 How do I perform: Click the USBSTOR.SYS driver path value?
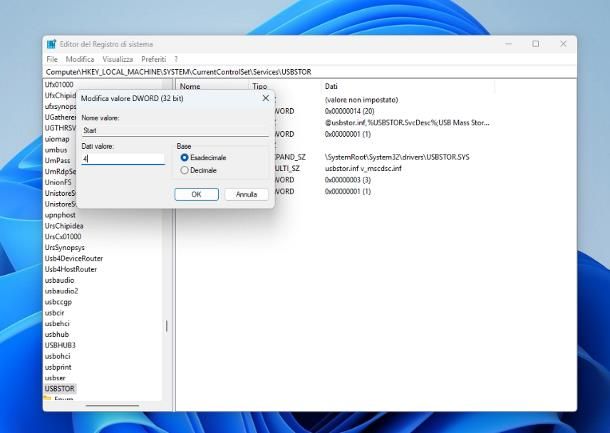click(397, 157)
